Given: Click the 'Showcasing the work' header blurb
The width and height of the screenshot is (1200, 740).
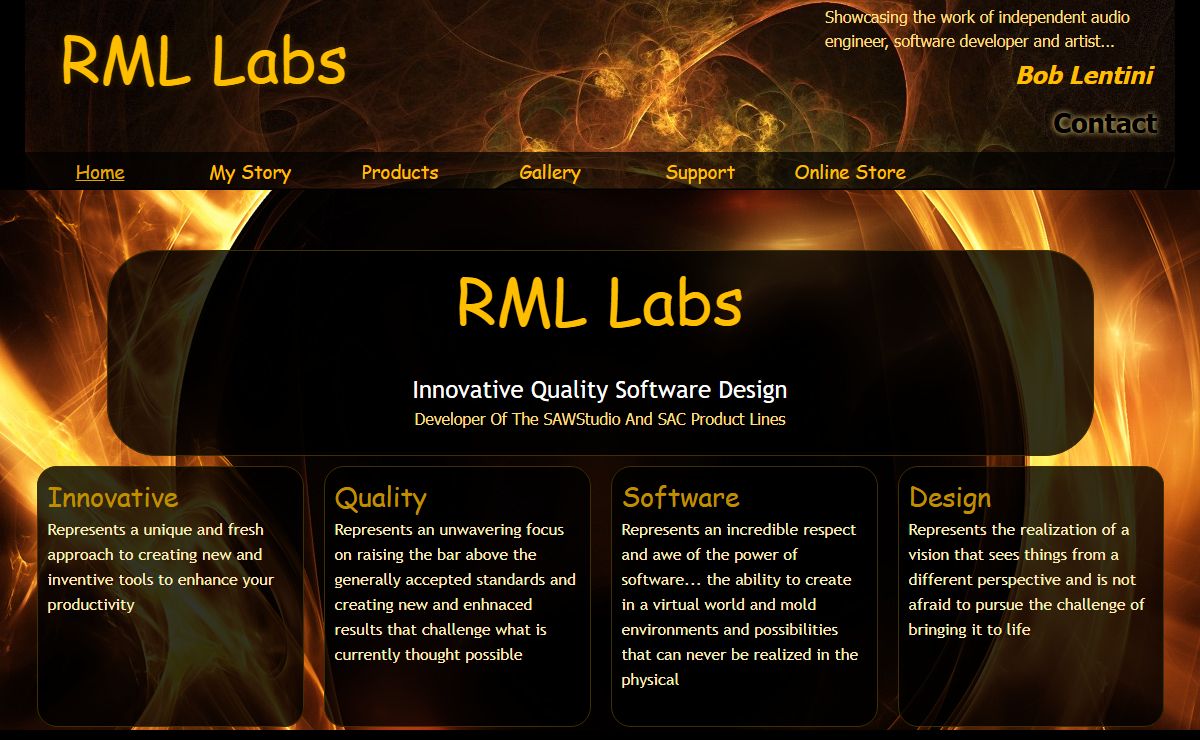Looking at the screenshot, I should pyautogui.click(x=977, y=29).
